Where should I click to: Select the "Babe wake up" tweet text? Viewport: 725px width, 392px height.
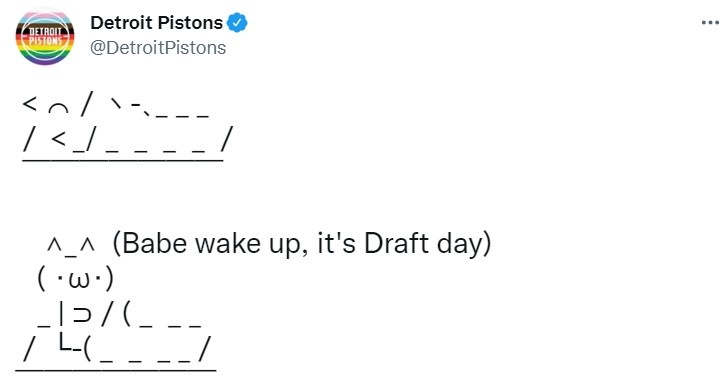pos(301,243)
